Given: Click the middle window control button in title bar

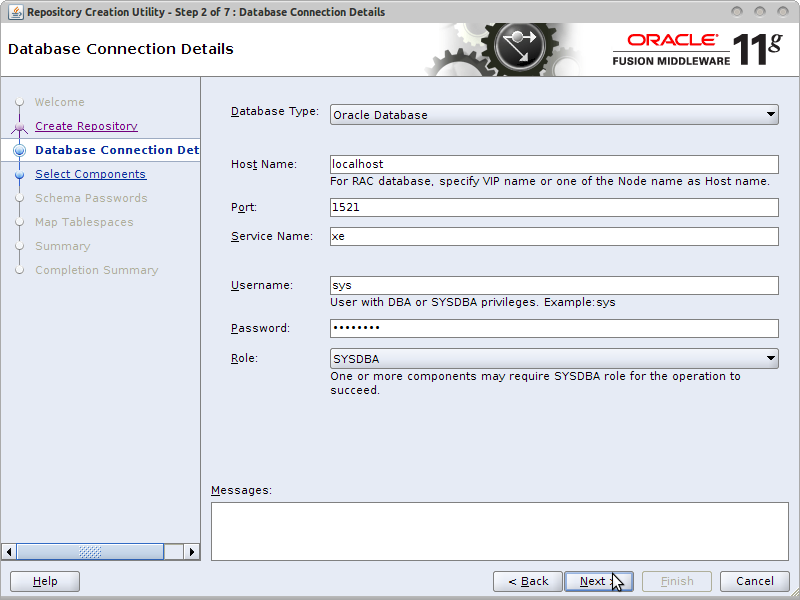Looking at the screenshot, I should [x=760, y=11].
